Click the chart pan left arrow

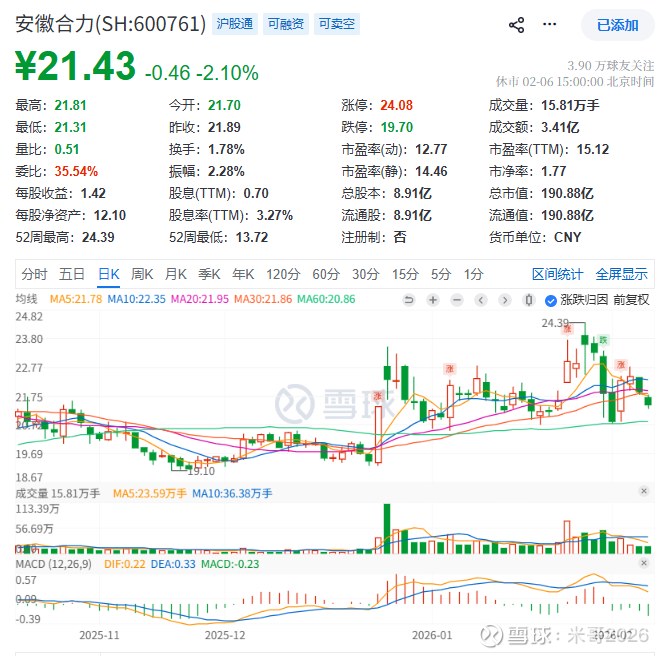pyautogui.click(x=481, y=300)
